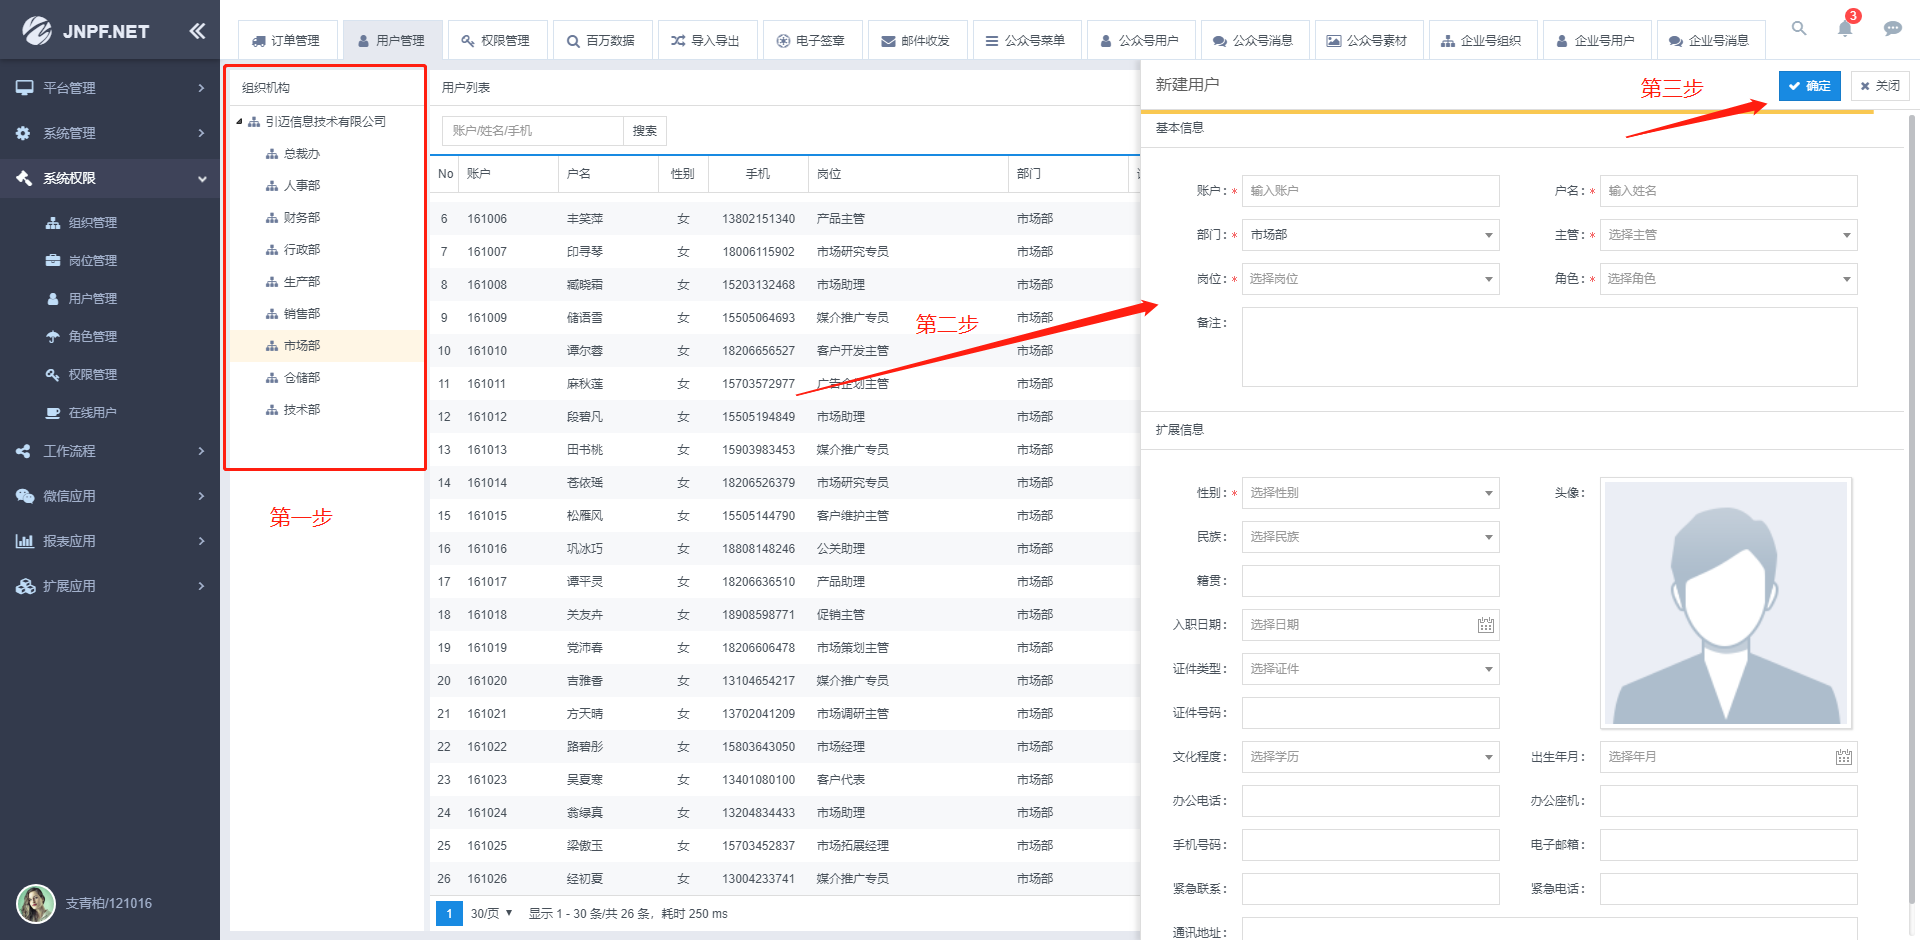Open the 选择民族 dropdown
1920x940 pixels.
tap(1370, 537)
